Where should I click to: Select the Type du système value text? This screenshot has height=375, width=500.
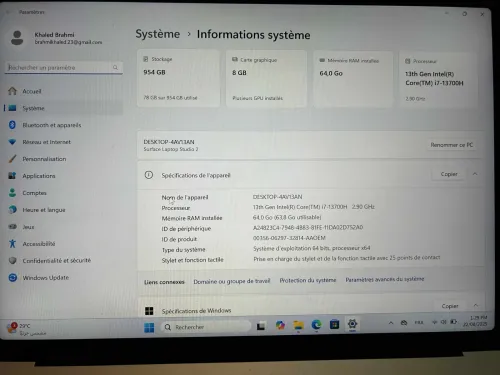(311, 248)
